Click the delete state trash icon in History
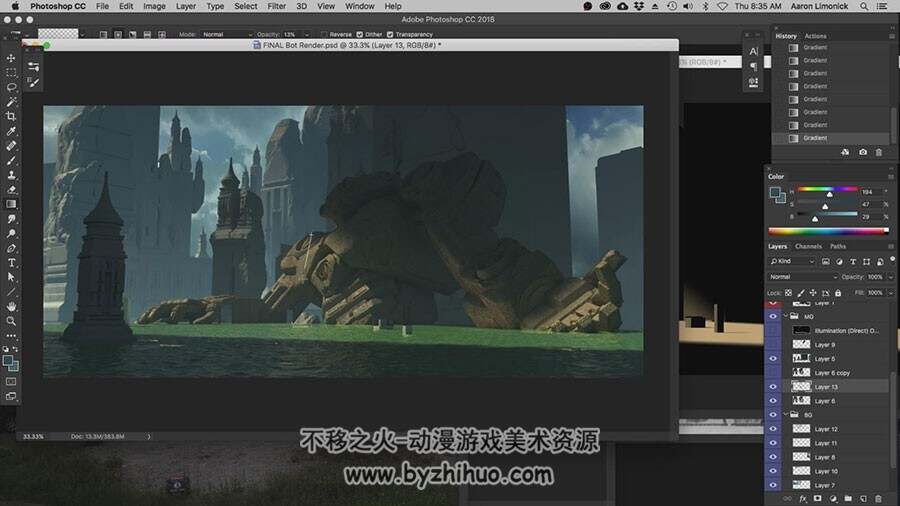Viewport: 900px width, 506px height. [879, 153]
